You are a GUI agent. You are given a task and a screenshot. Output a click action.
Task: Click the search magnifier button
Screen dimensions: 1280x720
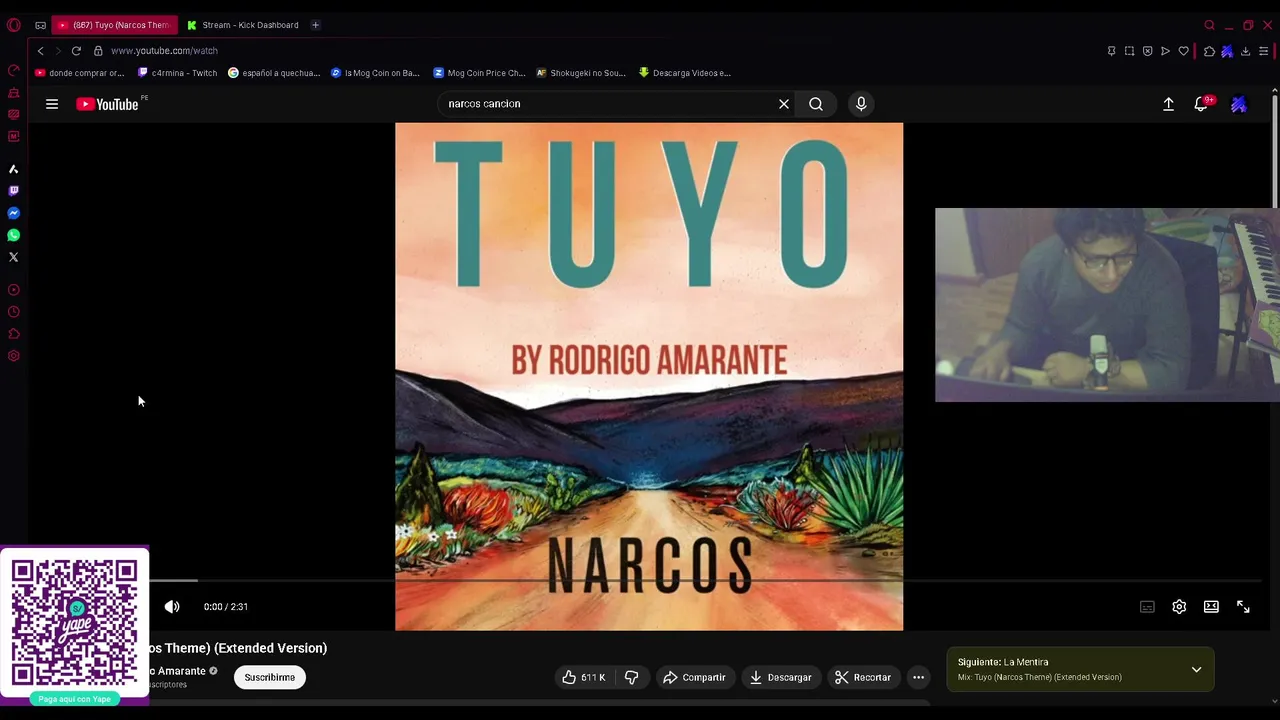816,104
